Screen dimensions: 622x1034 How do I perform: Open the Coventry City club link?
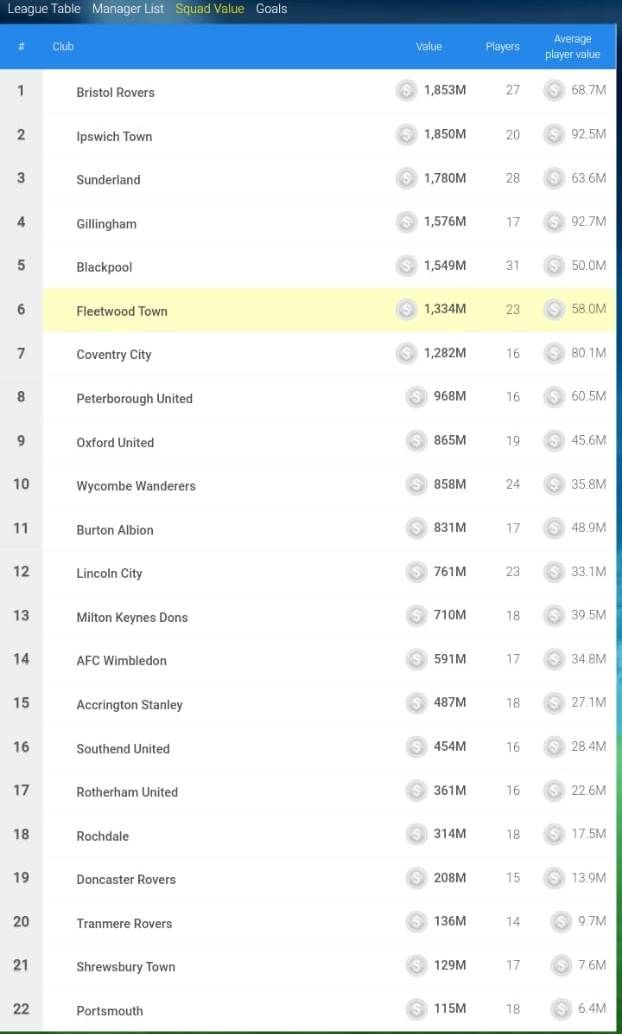coord(113,354)
